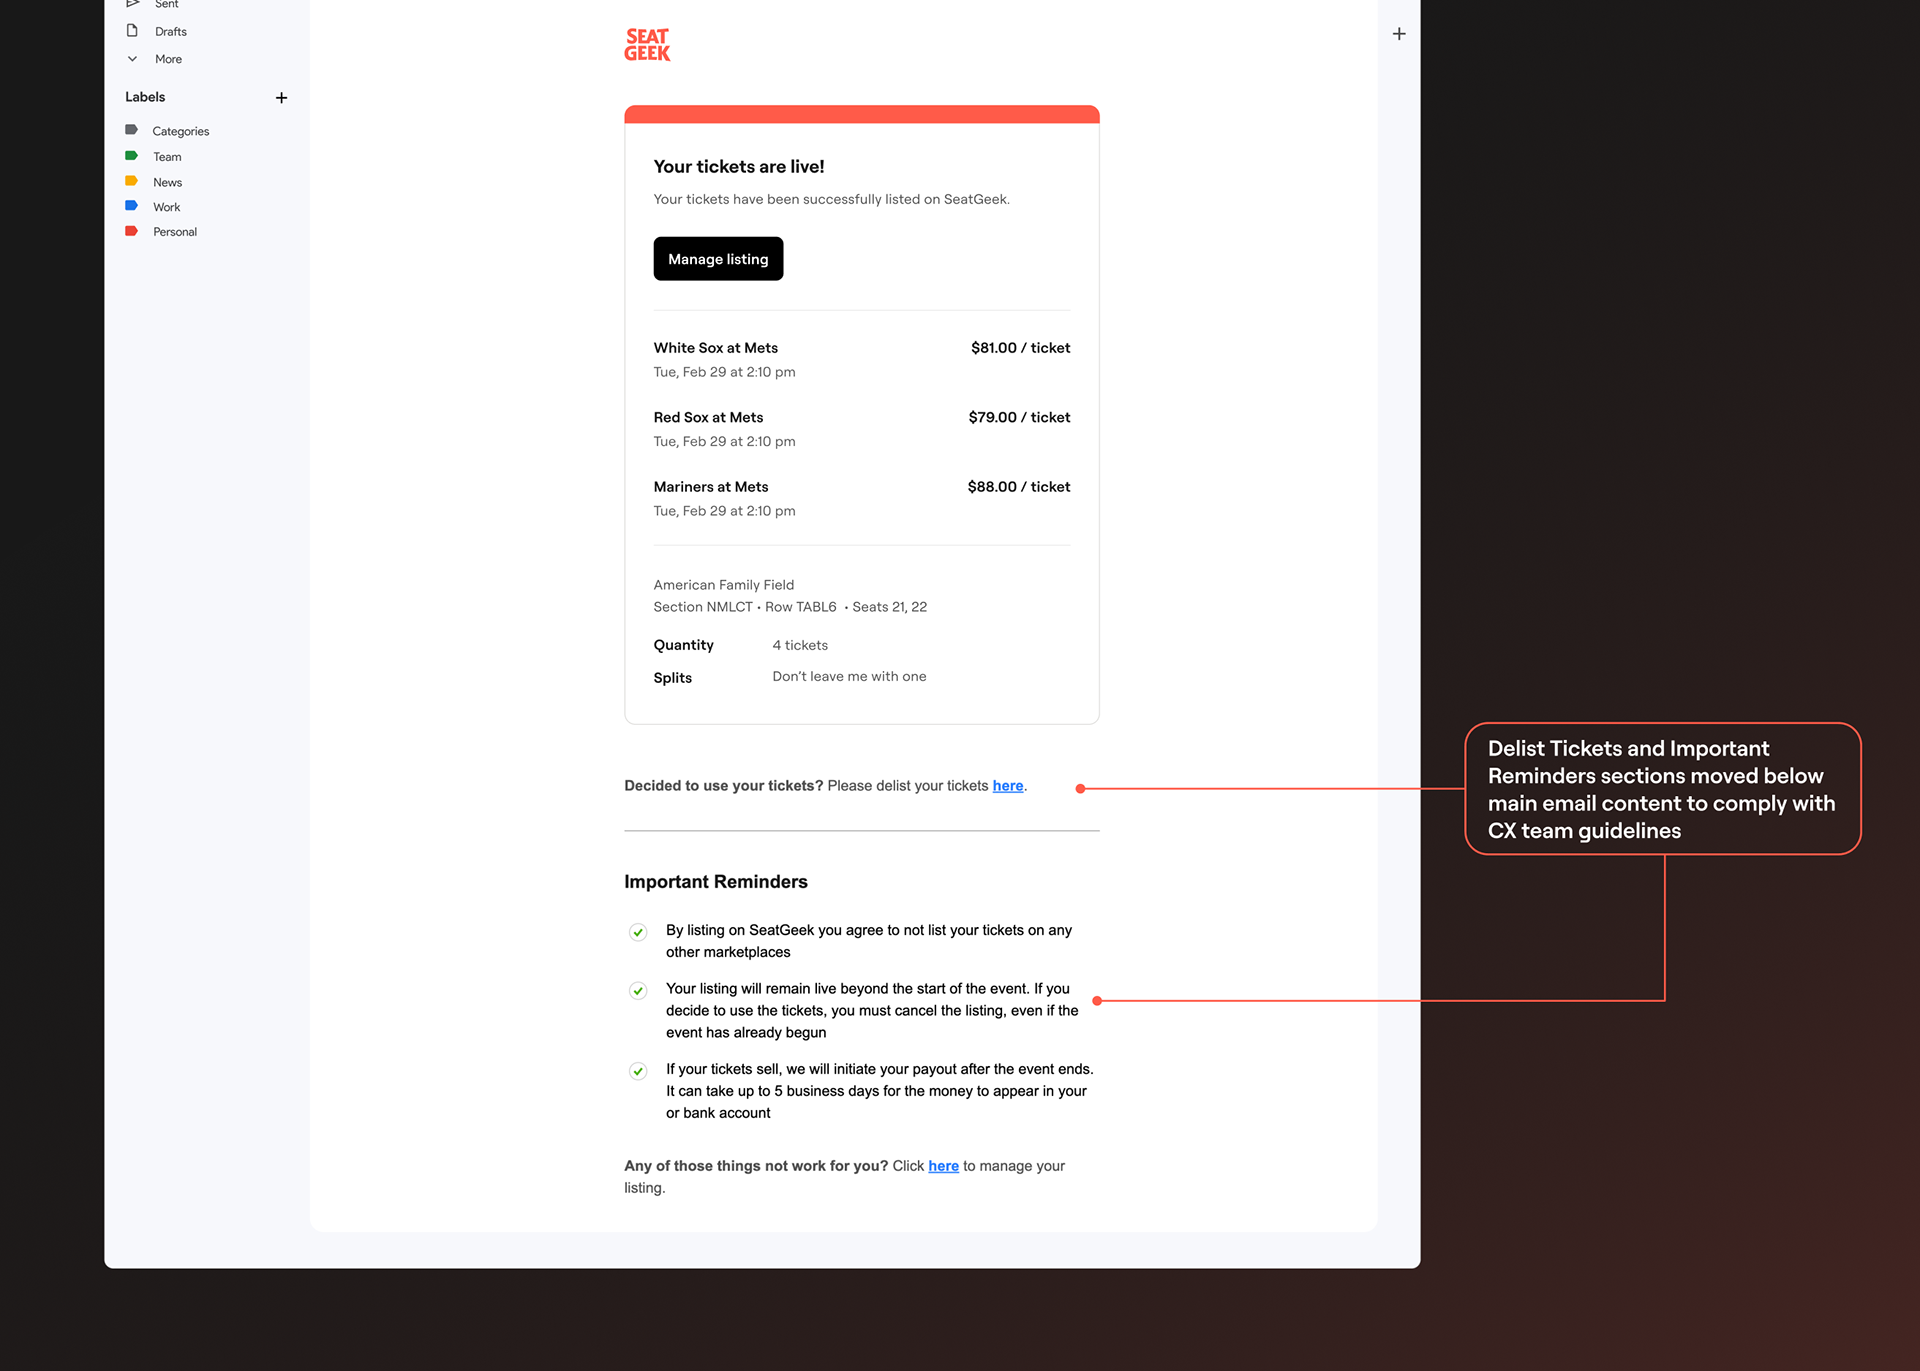Screen dimensions: 1920x1371
Task: Click the SeatGeek logo
Action: [647, 45]
